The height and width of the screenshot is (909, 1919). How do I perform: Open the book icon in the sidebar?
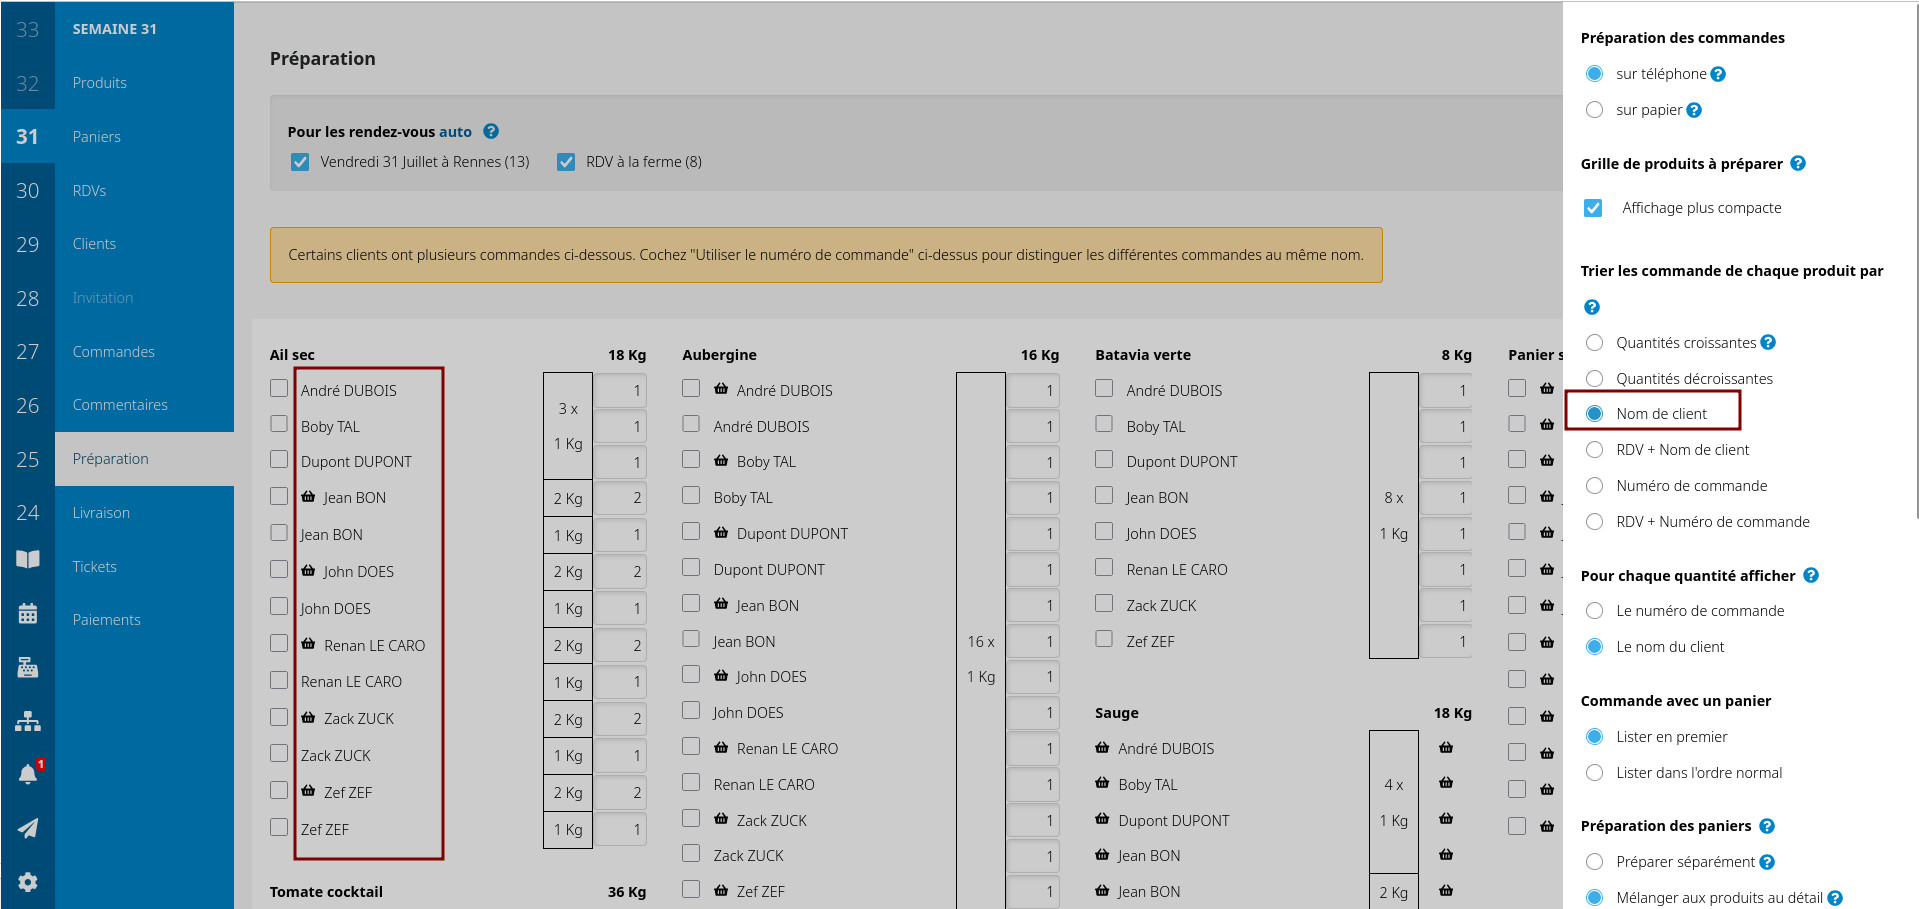(x=28, y=559)
